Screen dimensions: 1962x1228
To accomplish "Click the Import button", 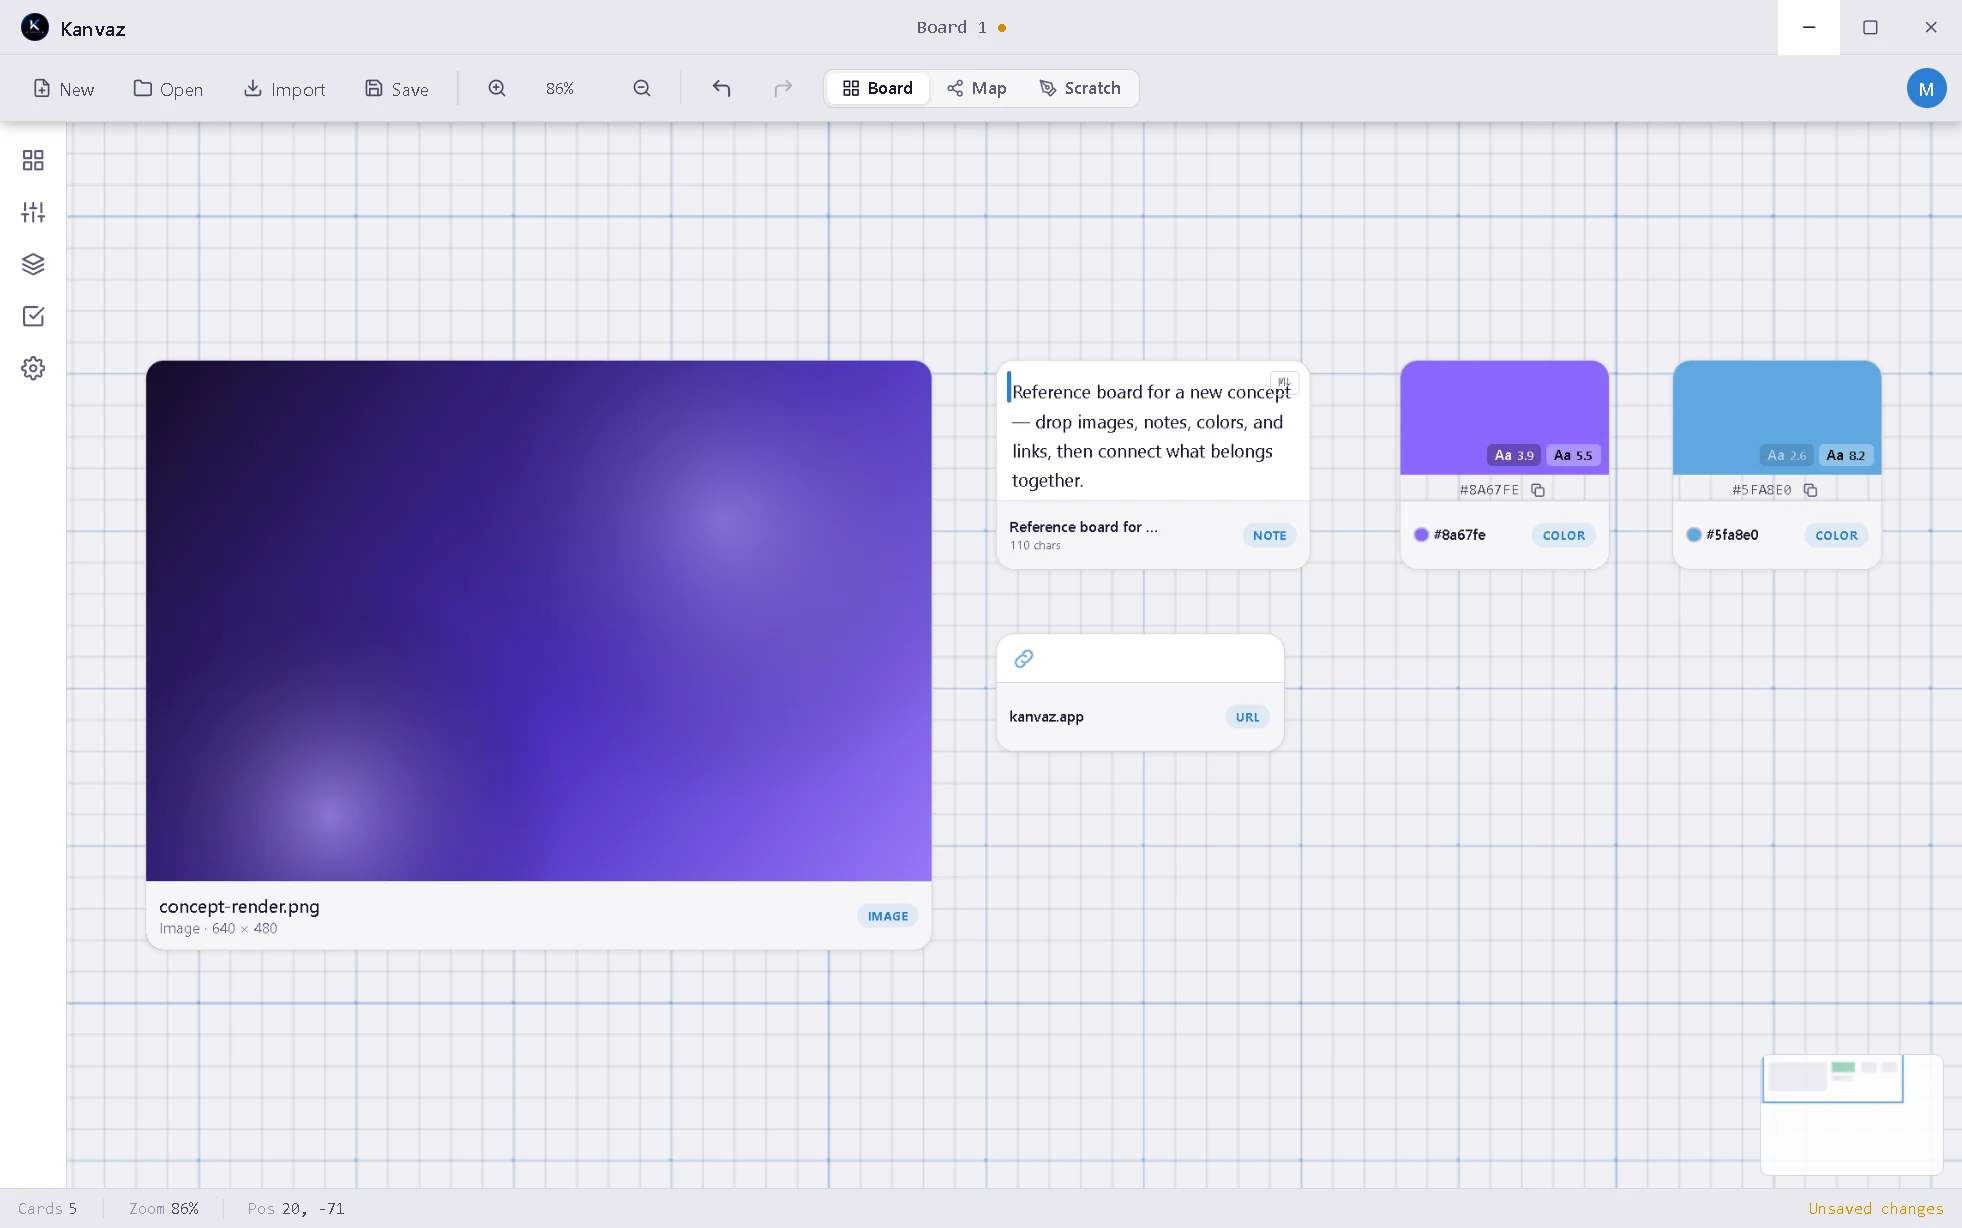I will click(x=285, y=89).
